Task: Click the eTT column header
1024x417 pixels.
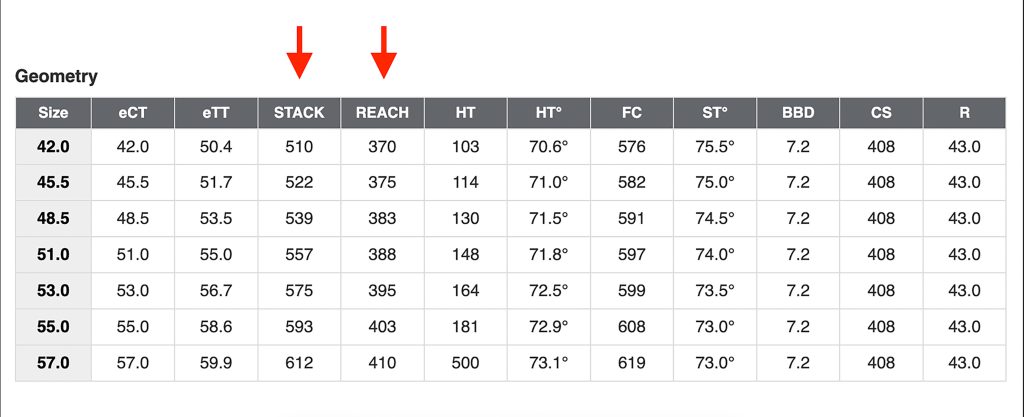Action: click(216, 113)
